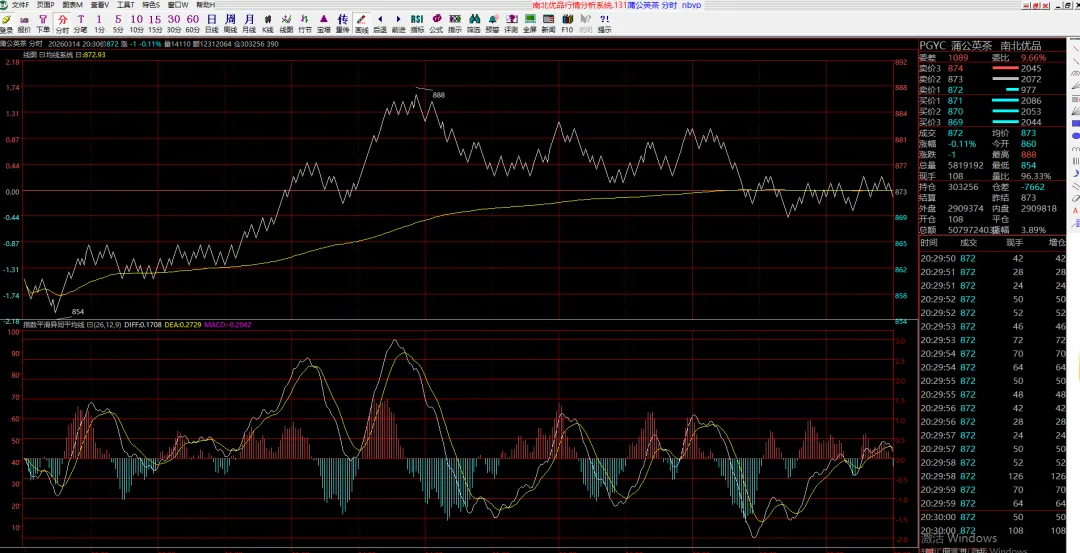Open the RSI 指标 indicator icon
This screenshot has width=1080, height=553.
coord(417,23)
